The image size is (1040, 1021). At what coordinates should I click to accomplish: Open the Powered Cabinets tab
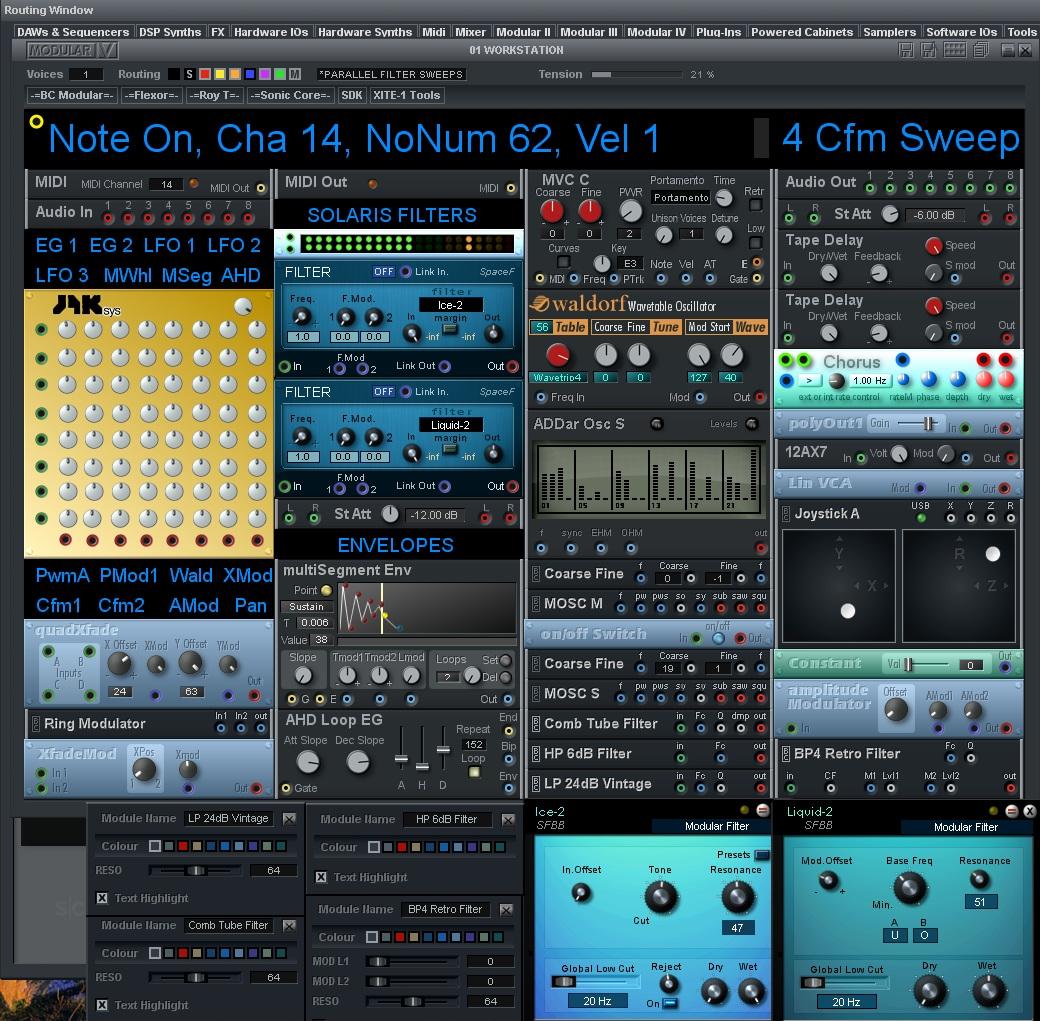[x=802, y=32]
